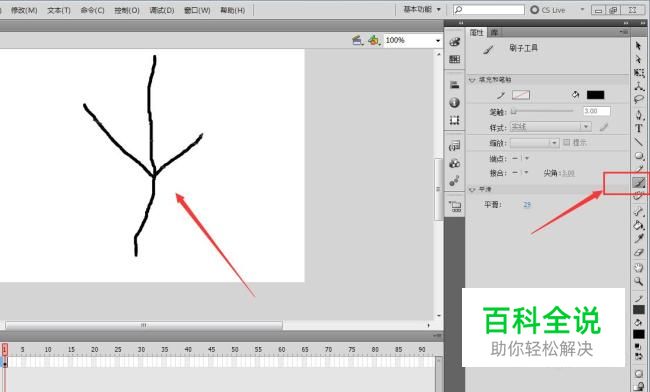Select the Free Transform tool
The width and height of the screenshot is (650, 392).
tap(639, 73)
